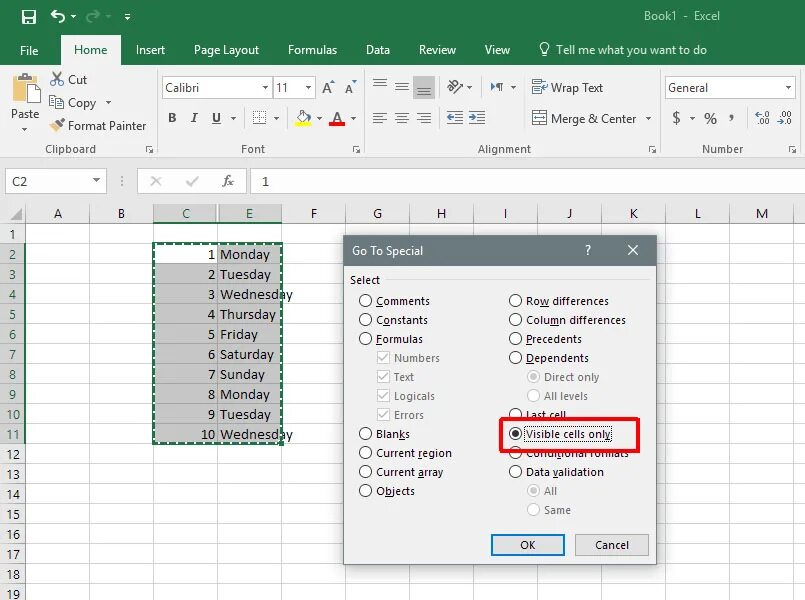Apply the yellow fill color bucket
Viewport: 805px width, 600px height.
pyautogui.click(x=303, y=118)
